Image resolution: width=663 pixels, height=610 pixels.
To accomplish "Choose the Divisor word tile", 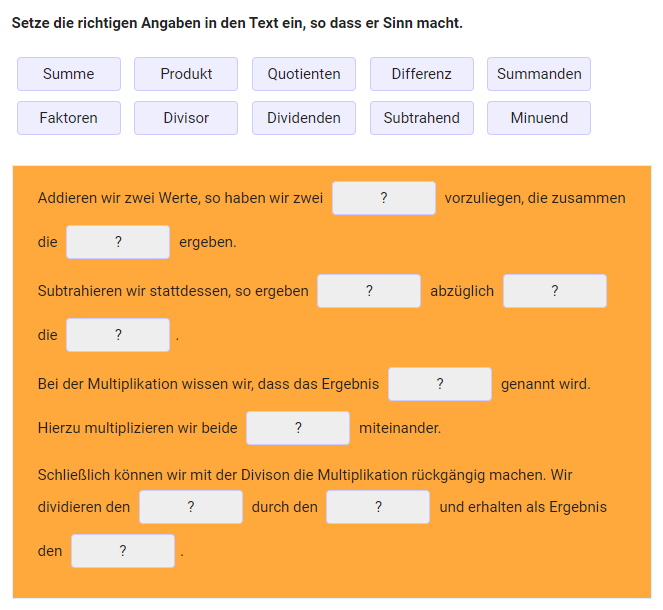I will point(186,118).
